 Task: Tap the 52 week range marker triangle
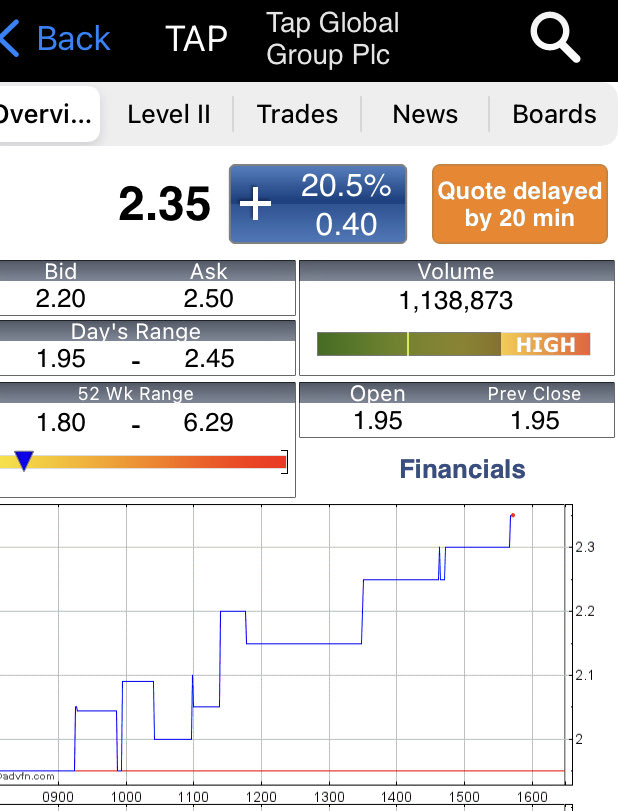click(x=24, y=460)
